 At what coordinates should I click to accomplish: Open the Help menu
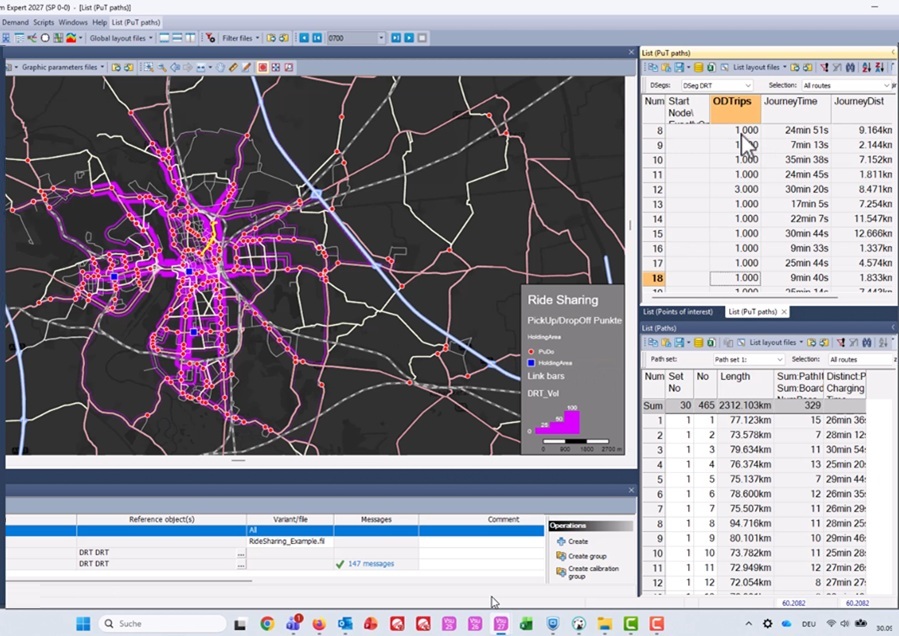[x=100, y=22]
